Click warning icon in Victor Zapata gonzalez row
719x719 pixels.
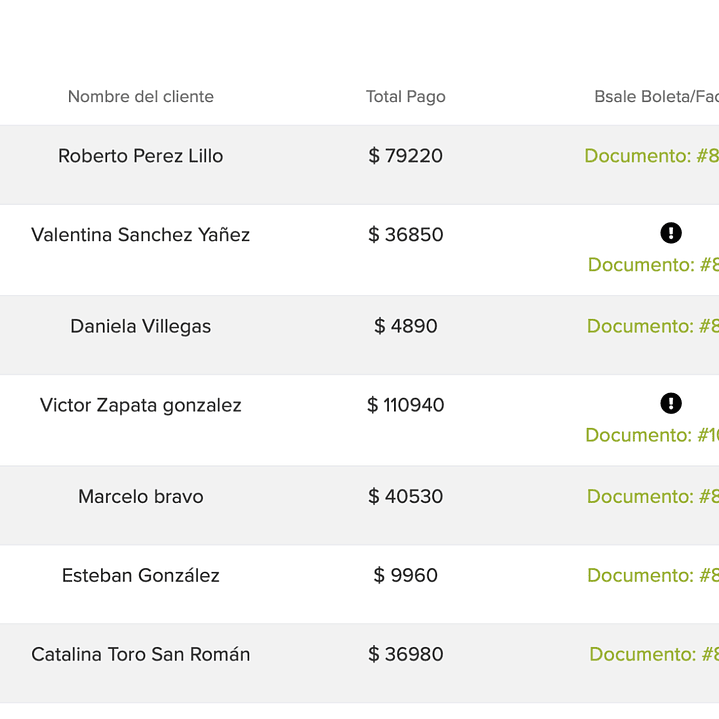tap(671, 403)
